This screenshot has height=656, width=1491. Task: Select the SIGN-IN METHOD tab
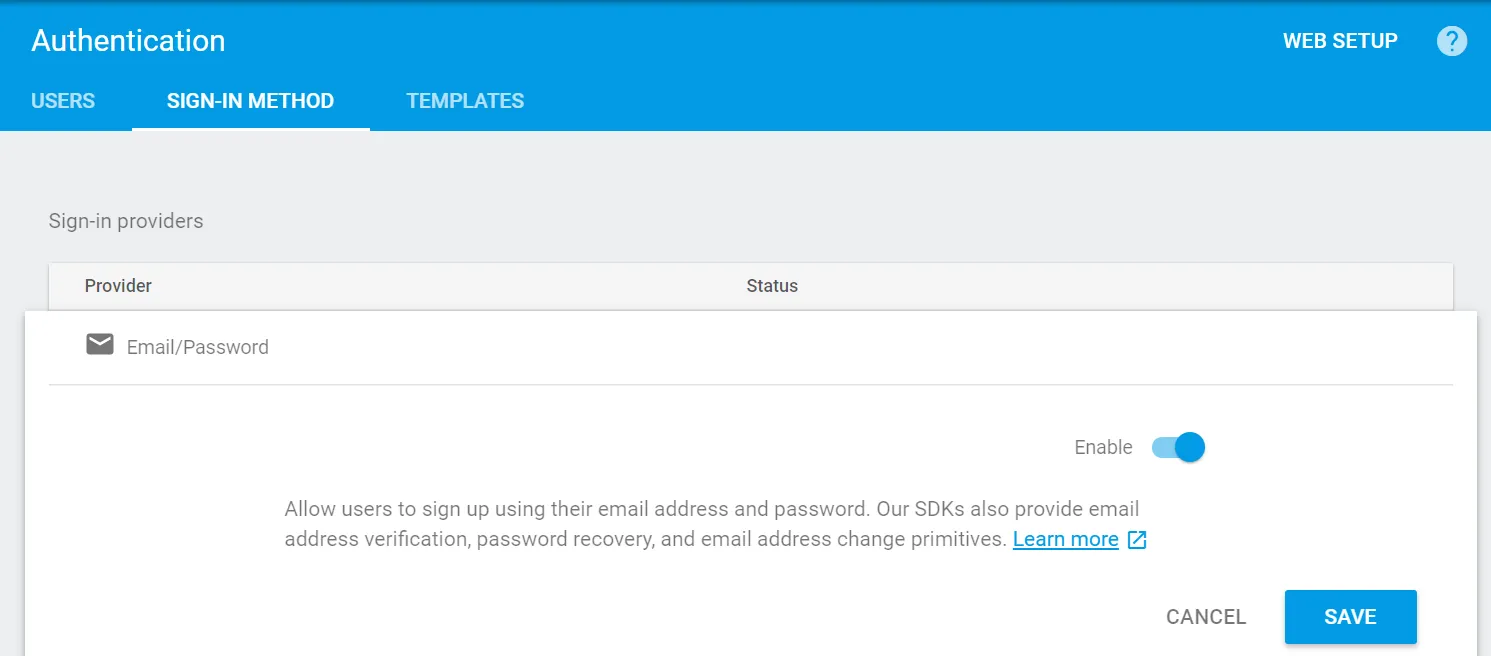(250, 101)
